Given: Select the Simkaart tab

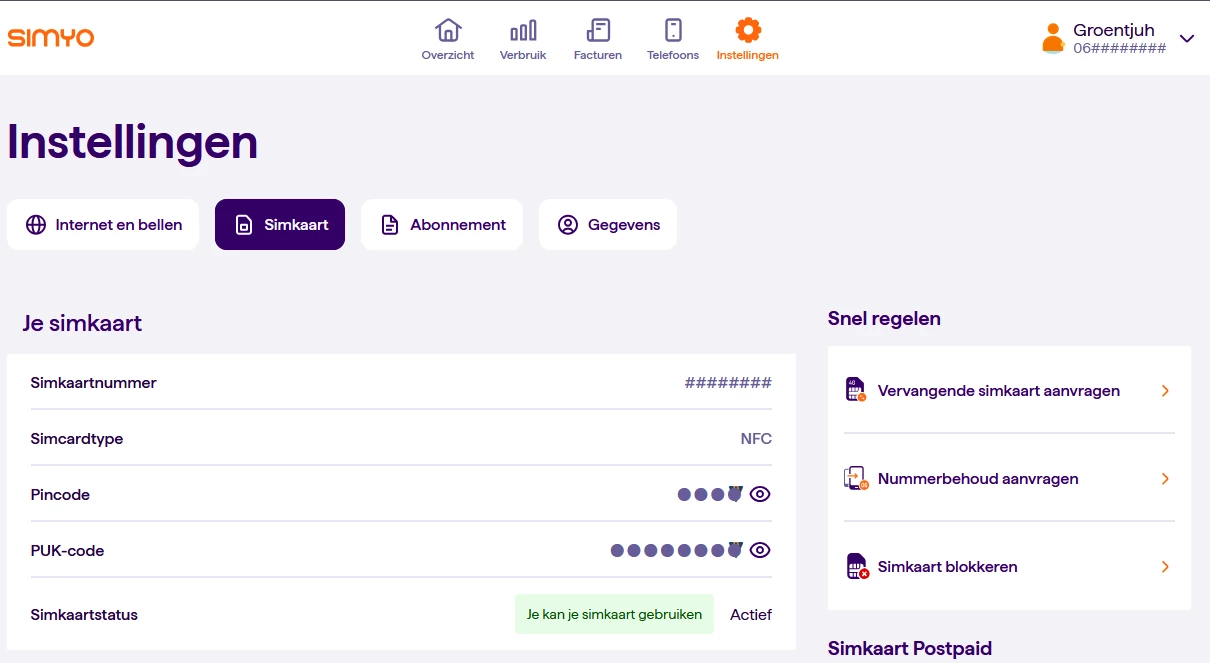Looking at the screenshot, I should click(280, 225).
